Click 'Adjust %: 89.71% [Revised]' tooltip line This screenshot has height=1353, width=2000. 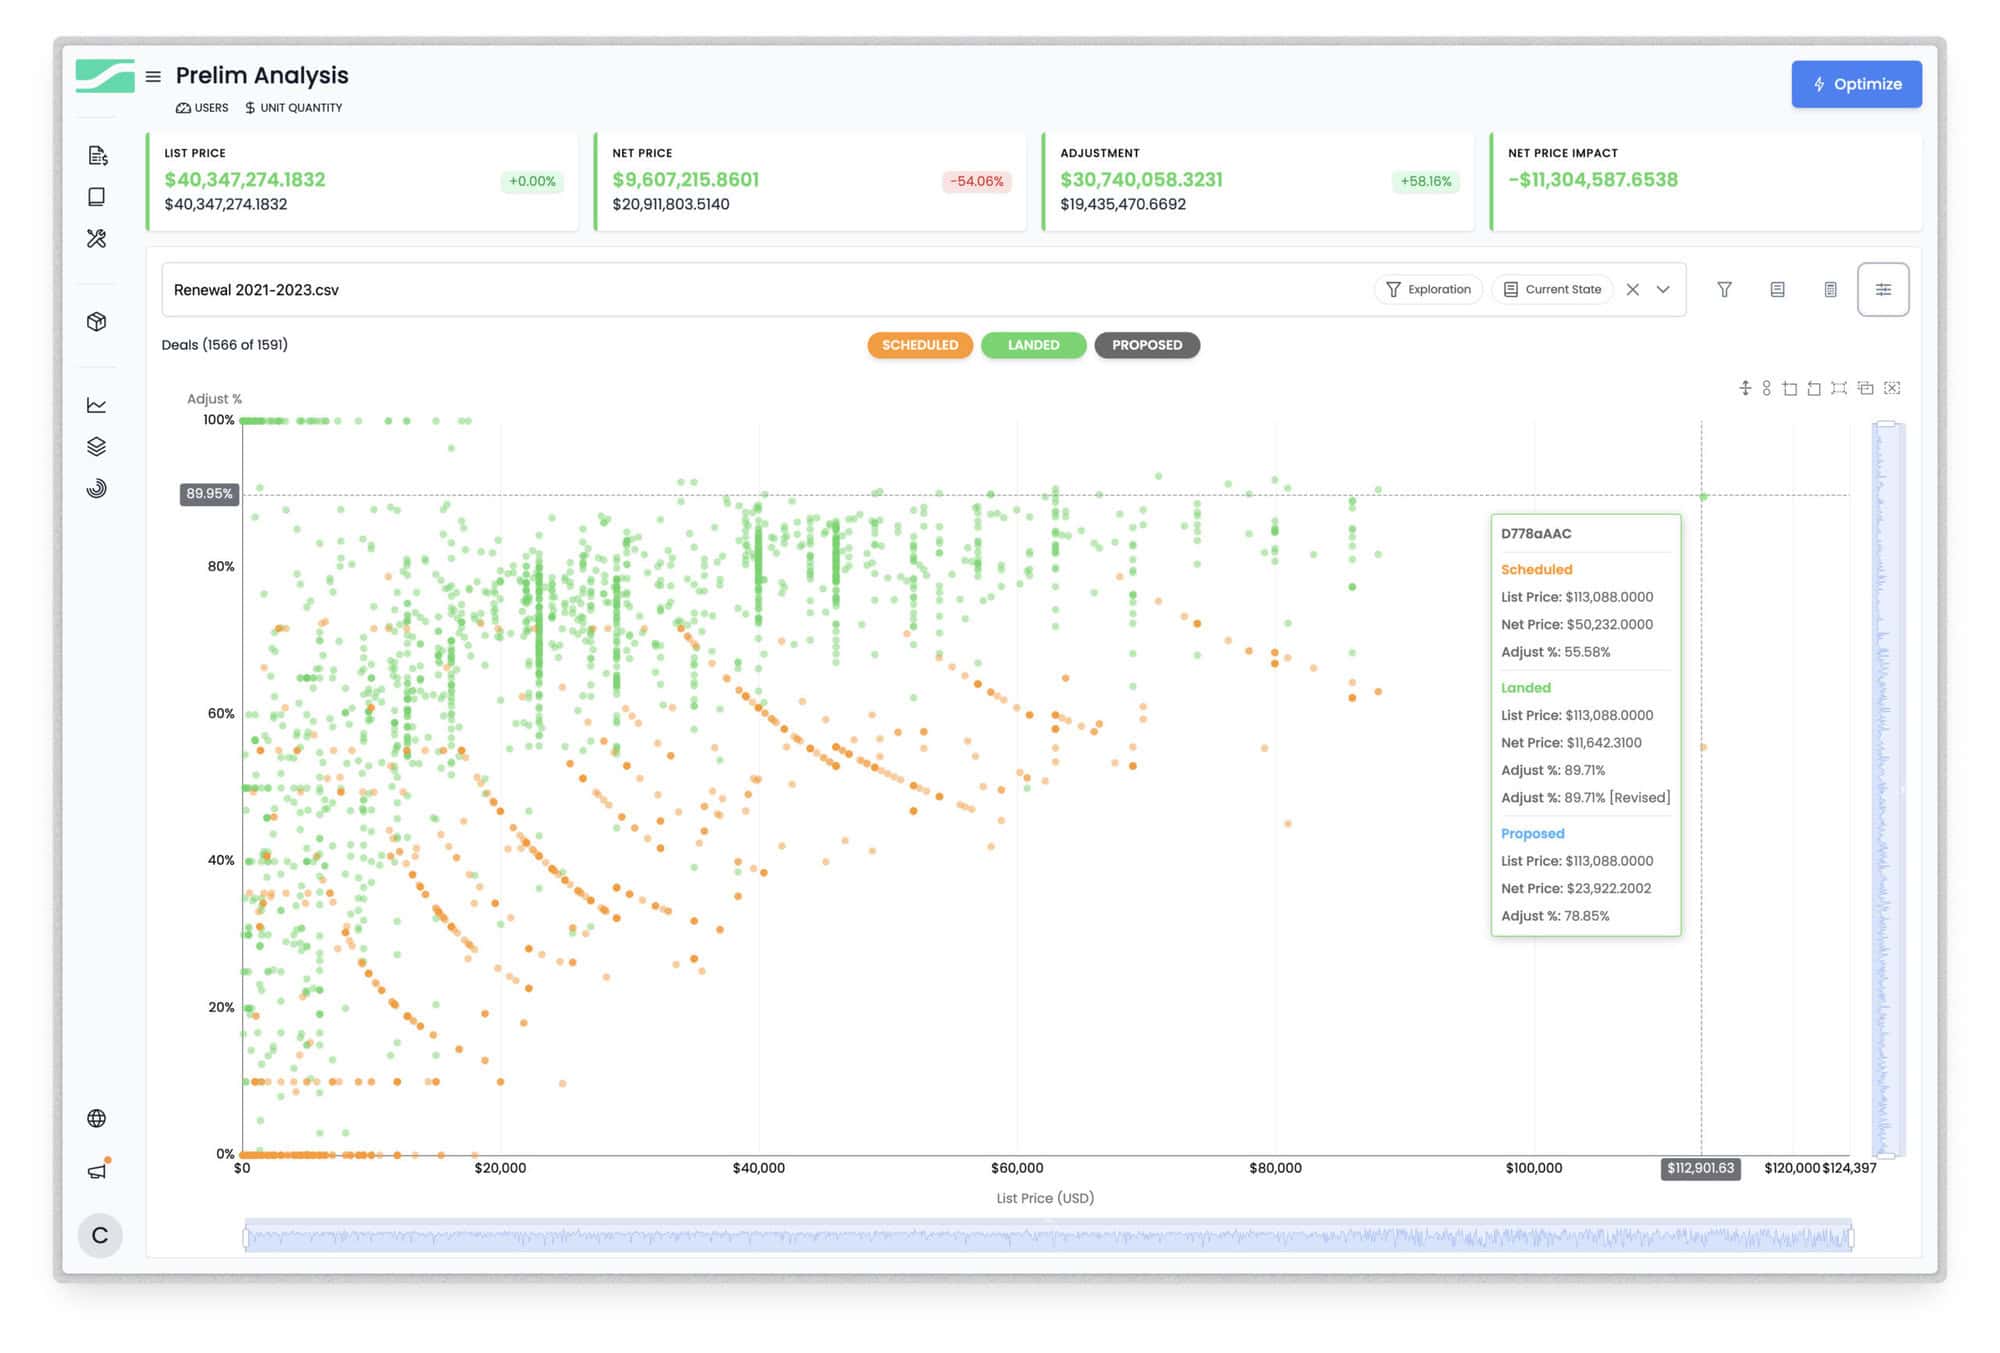[x=1586, y=797]
